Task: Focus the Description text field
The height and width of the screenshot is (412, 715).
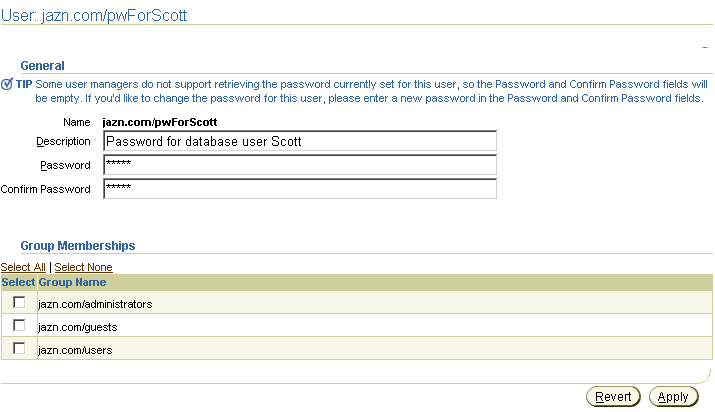Action: tap(300, 141)
